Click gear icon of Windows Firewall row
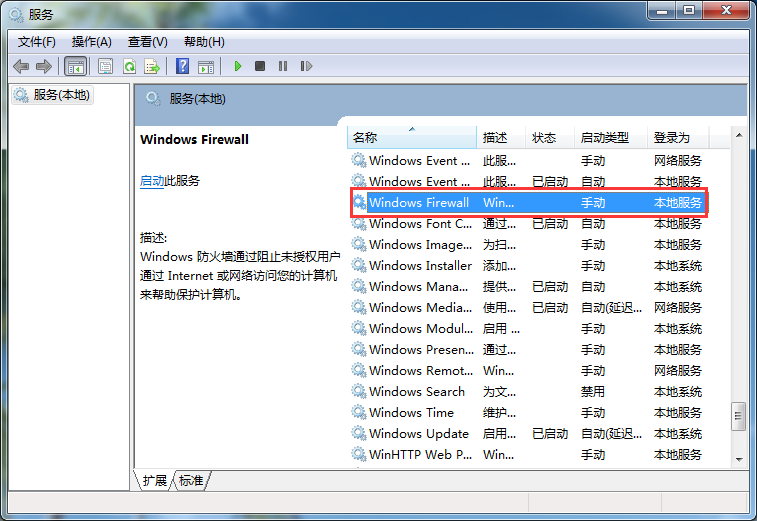757x521 pixels. point(359,202)
